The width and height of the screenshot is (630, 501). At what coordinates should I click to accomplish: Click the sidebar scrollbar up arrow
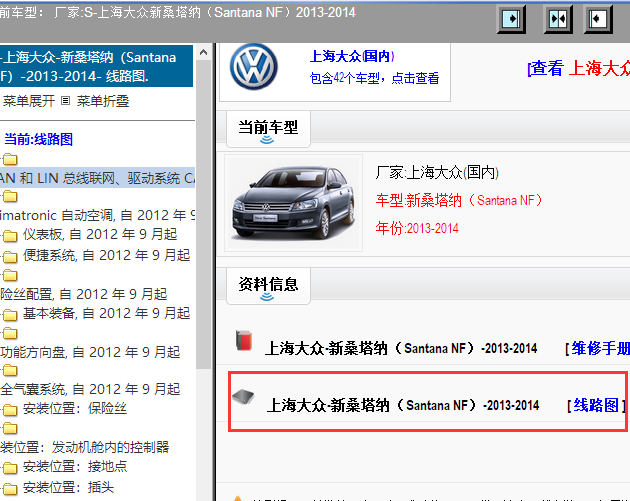click(203, 52)
